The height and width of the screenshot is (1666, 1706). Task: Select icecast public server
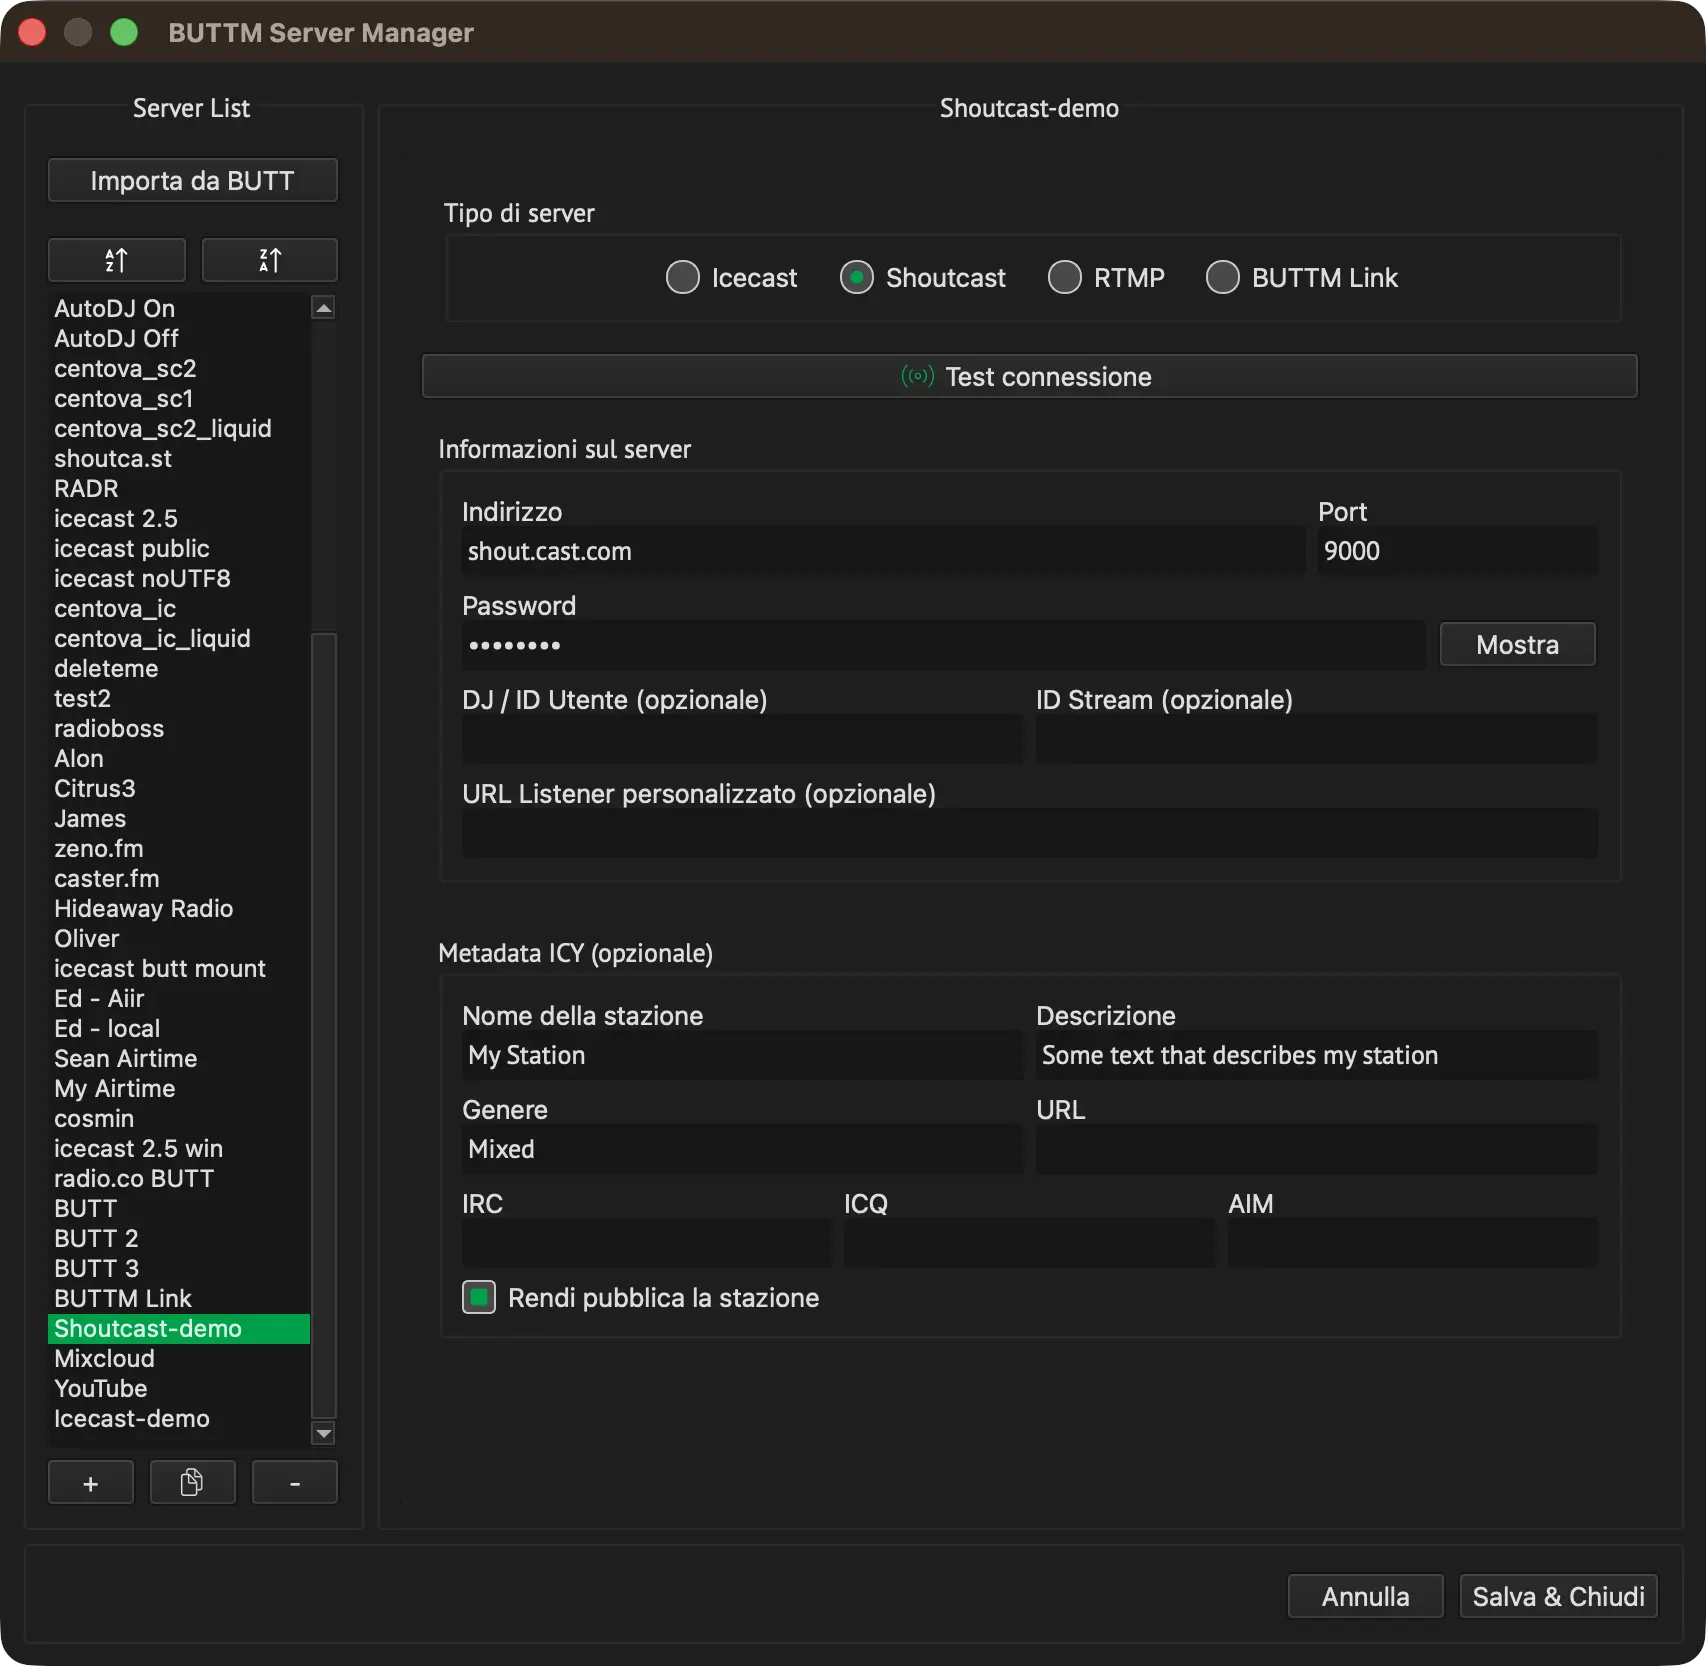click(x=179, y=548)
